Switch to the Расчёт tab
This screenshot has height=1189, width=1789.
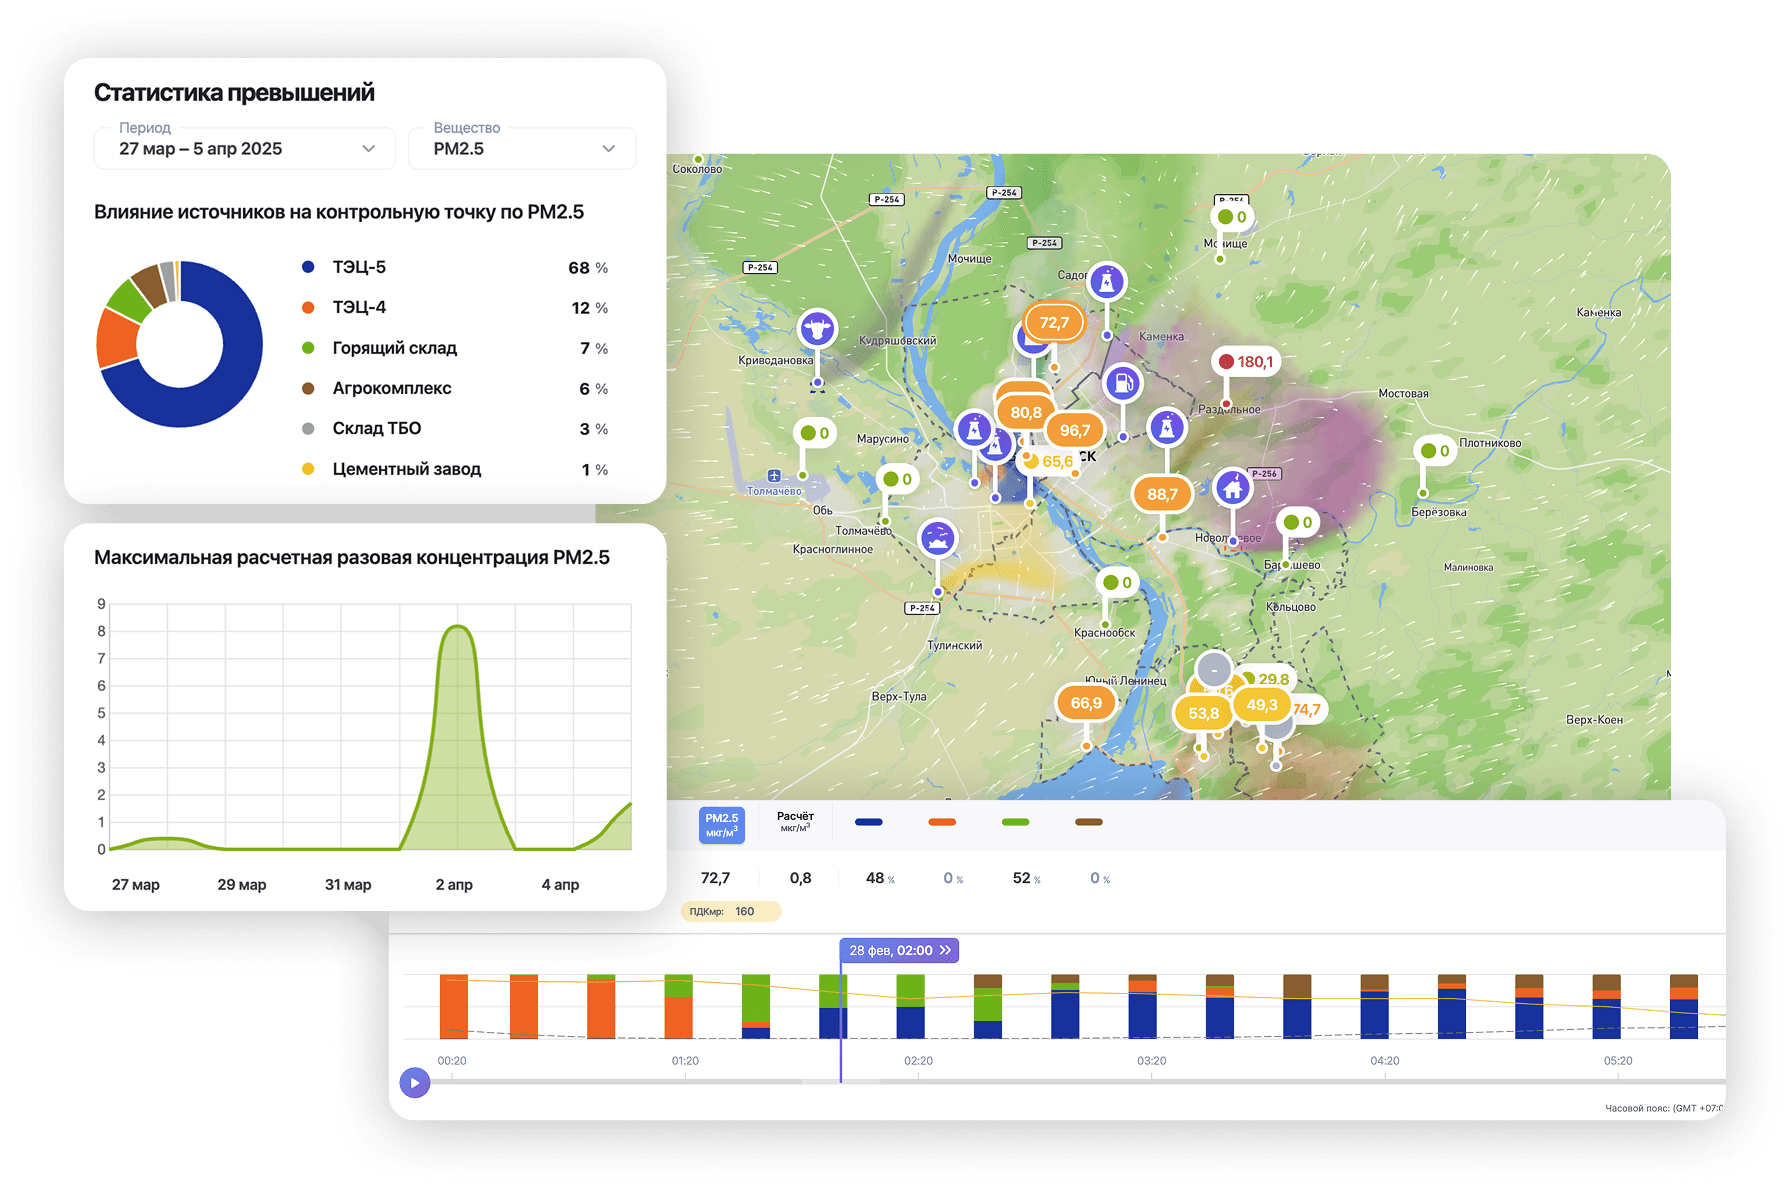point(795,822)
